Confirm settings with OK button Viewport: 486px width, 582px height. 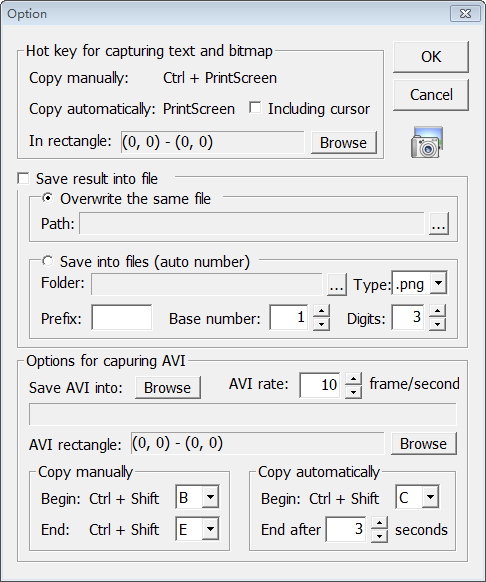pos(431,57)
